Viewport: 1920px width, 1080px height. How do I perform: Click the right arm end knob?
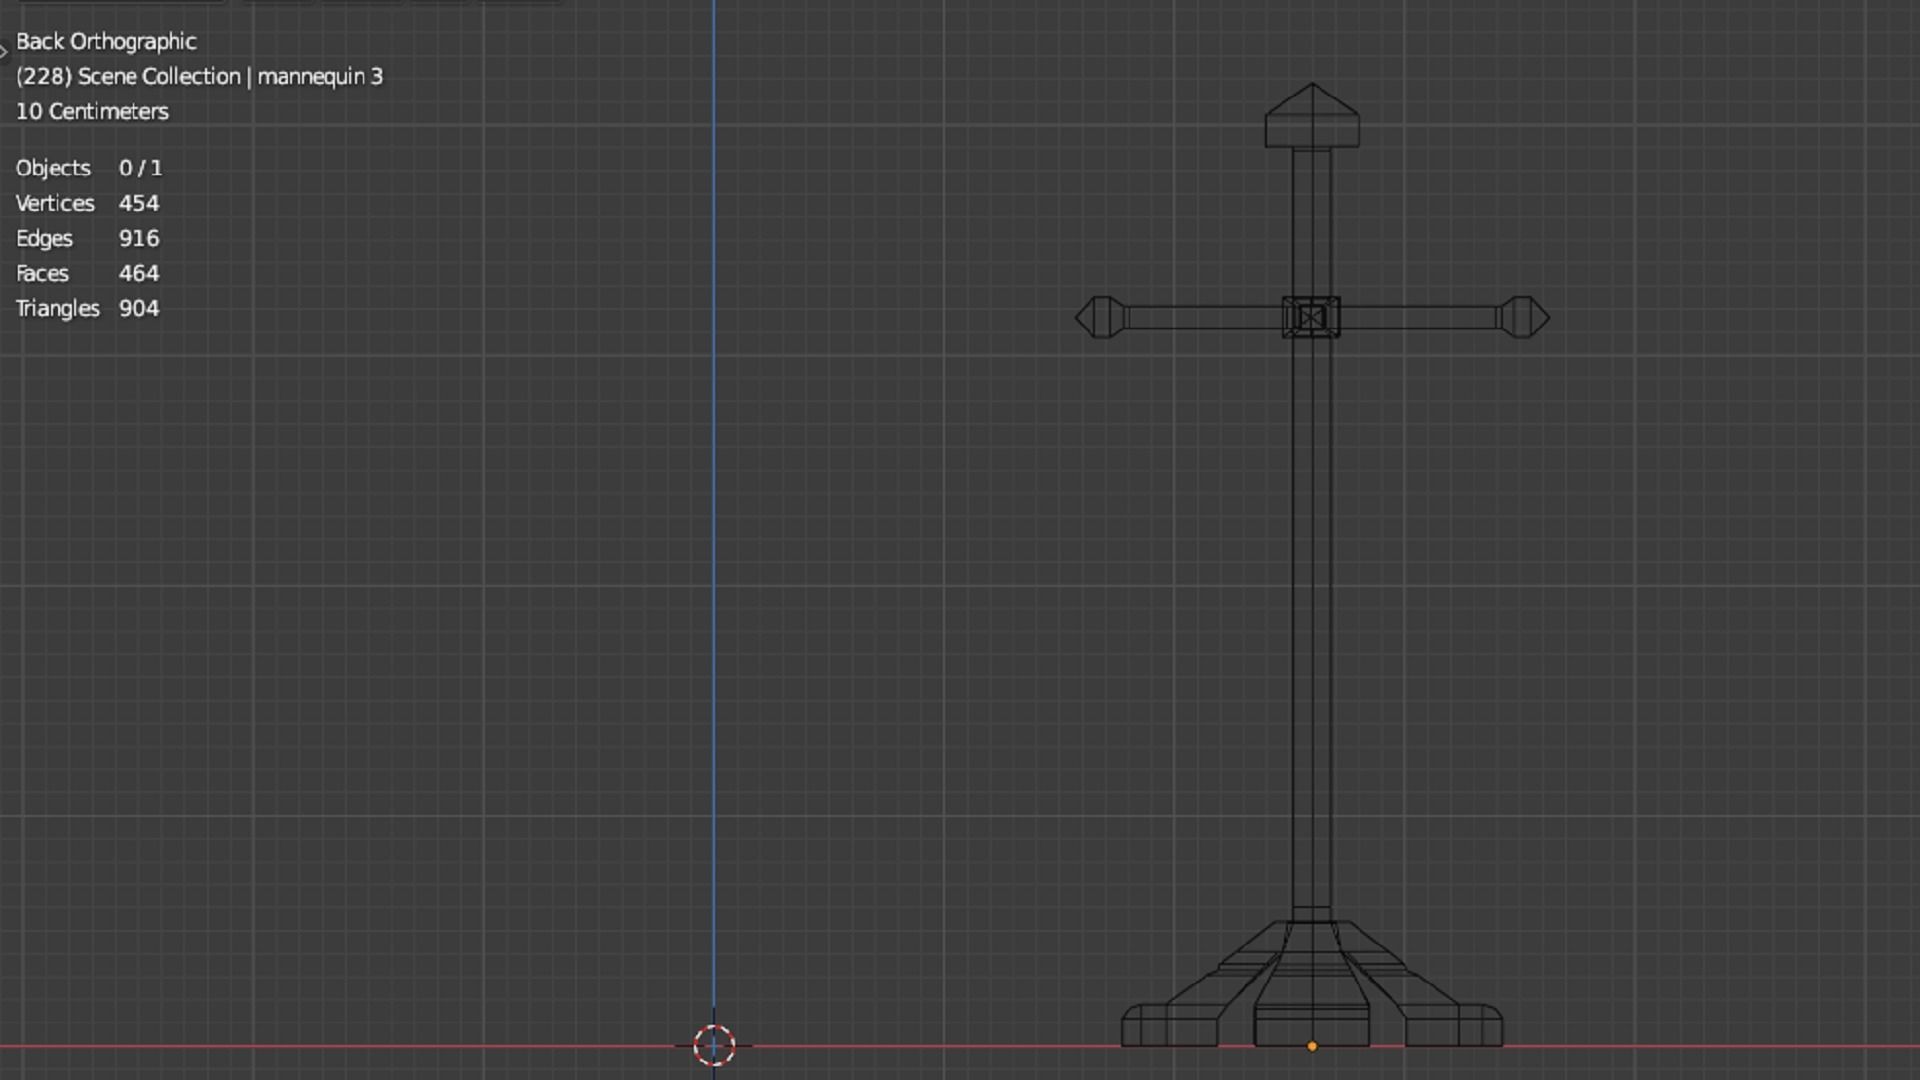[x=1524, y=318]
